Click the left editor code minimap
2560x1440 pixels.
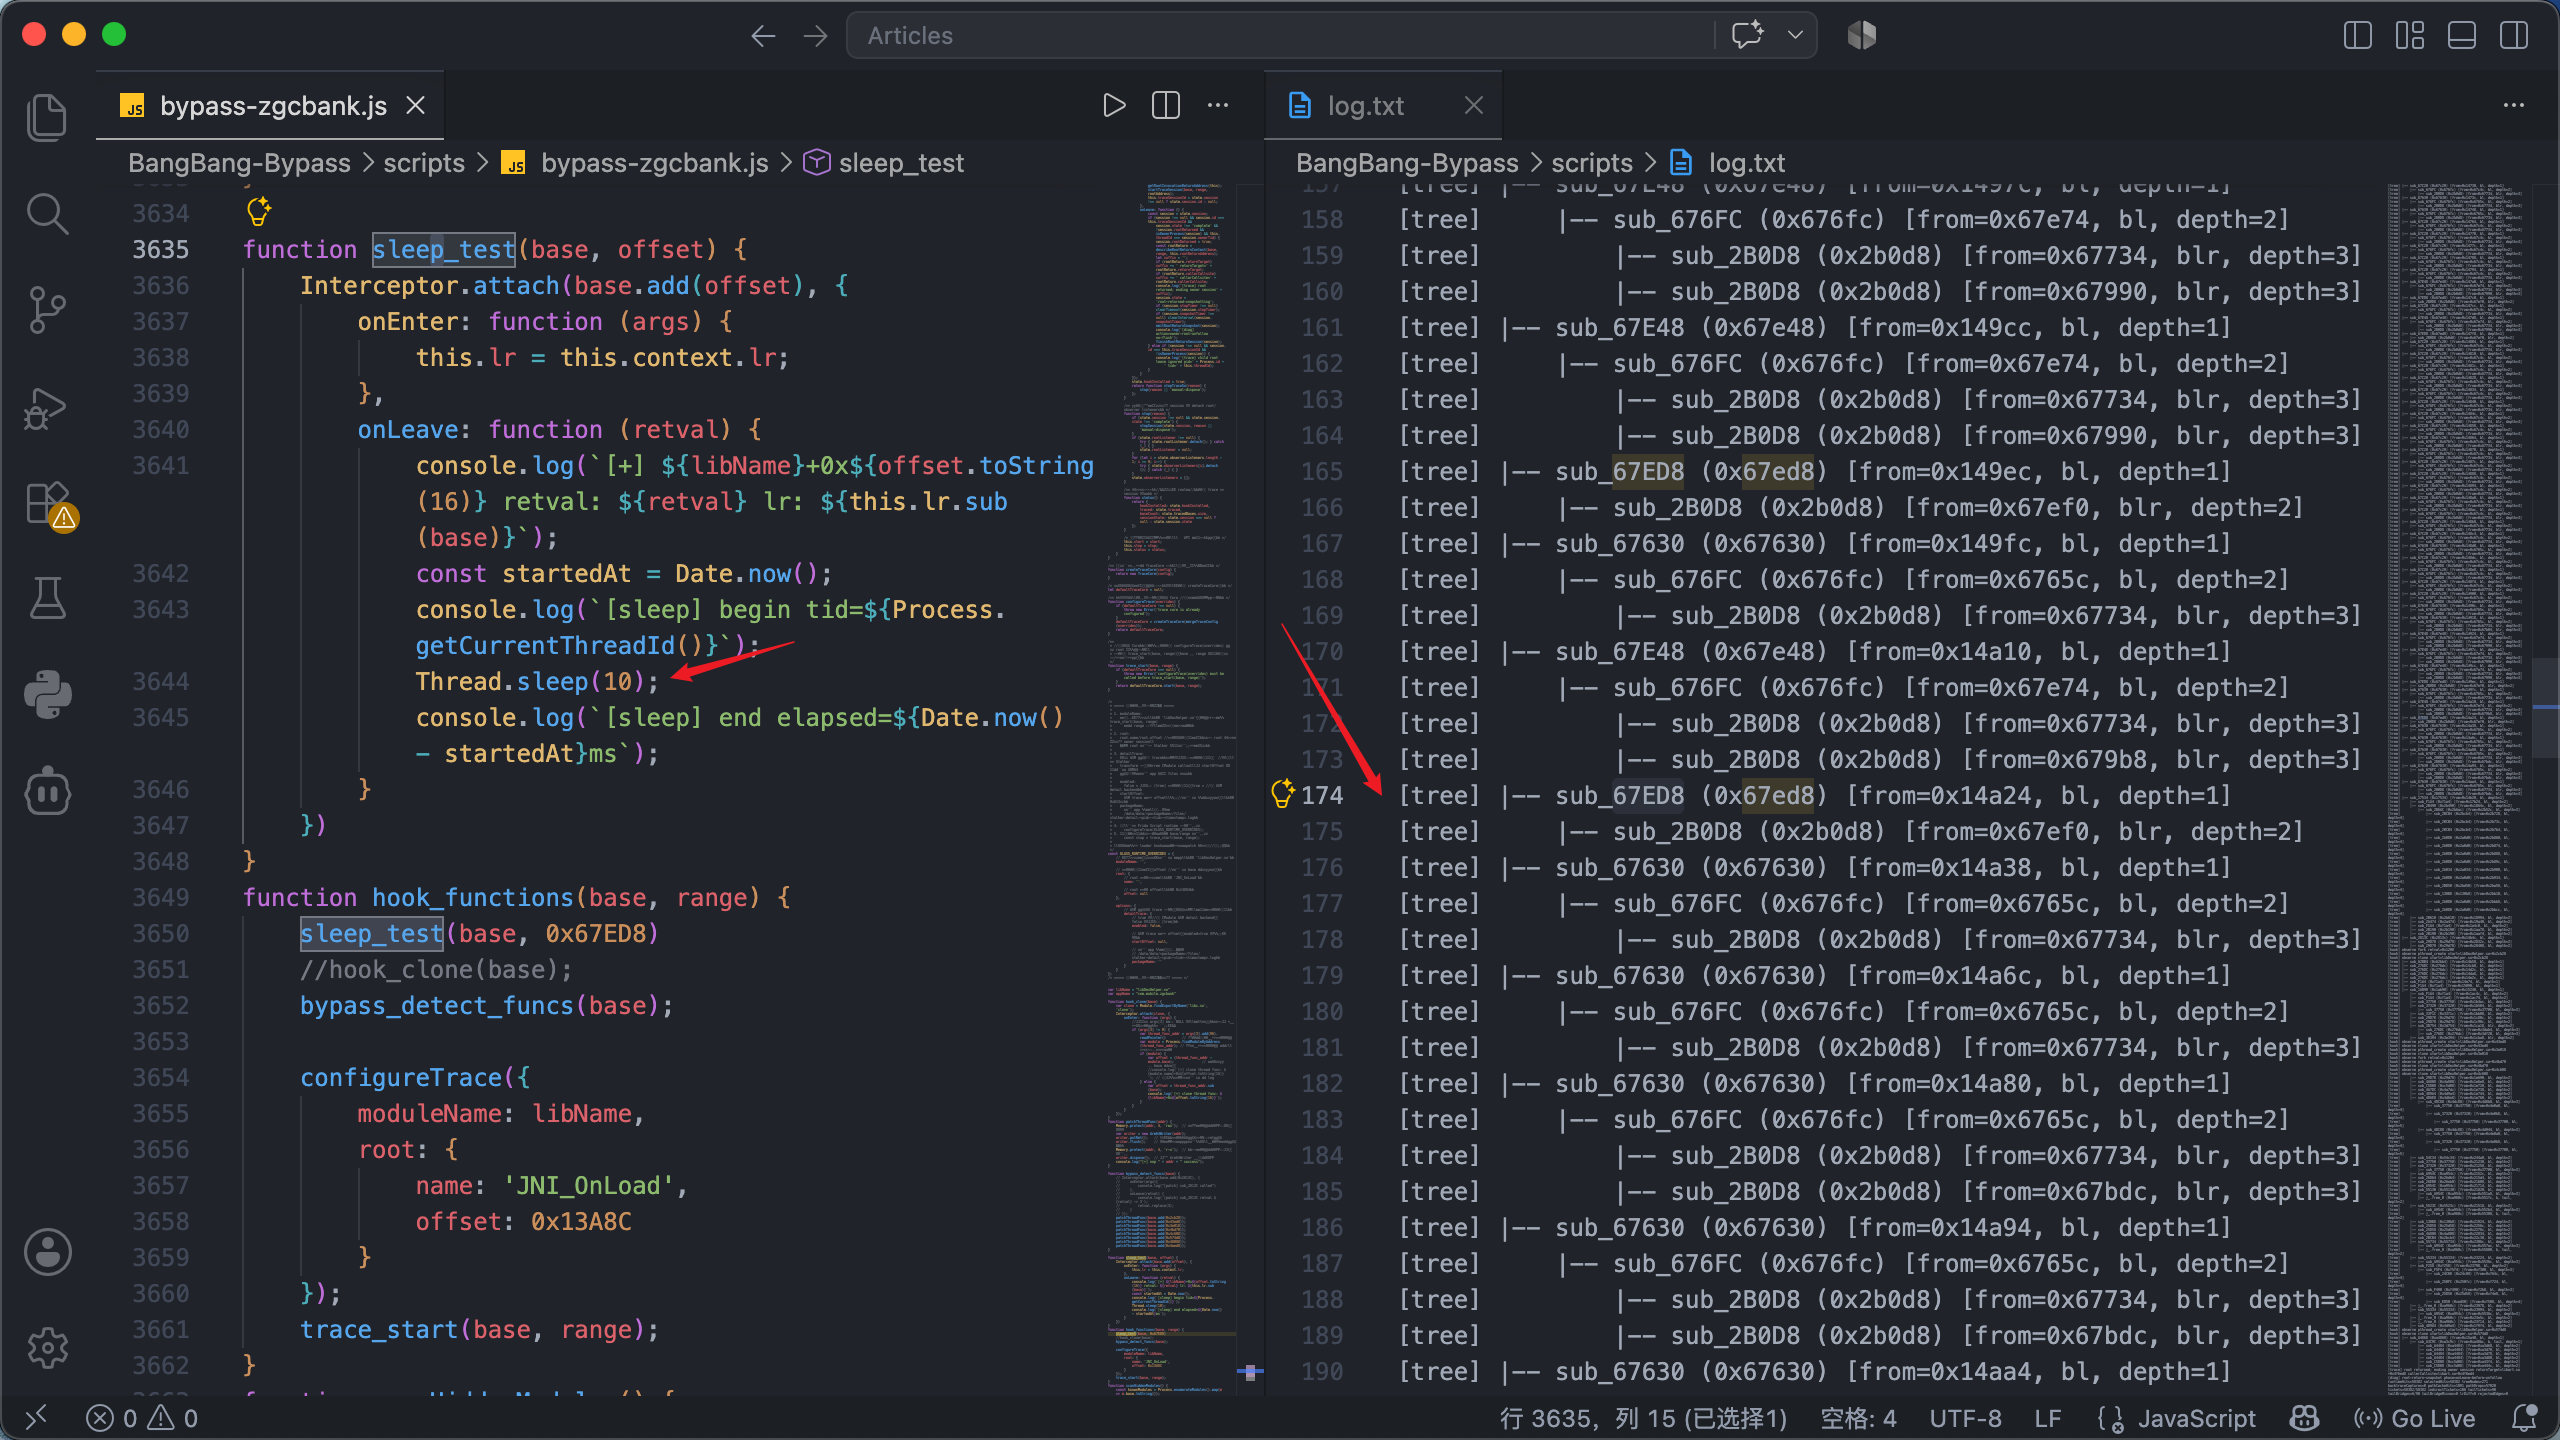tap(1170, 788)
